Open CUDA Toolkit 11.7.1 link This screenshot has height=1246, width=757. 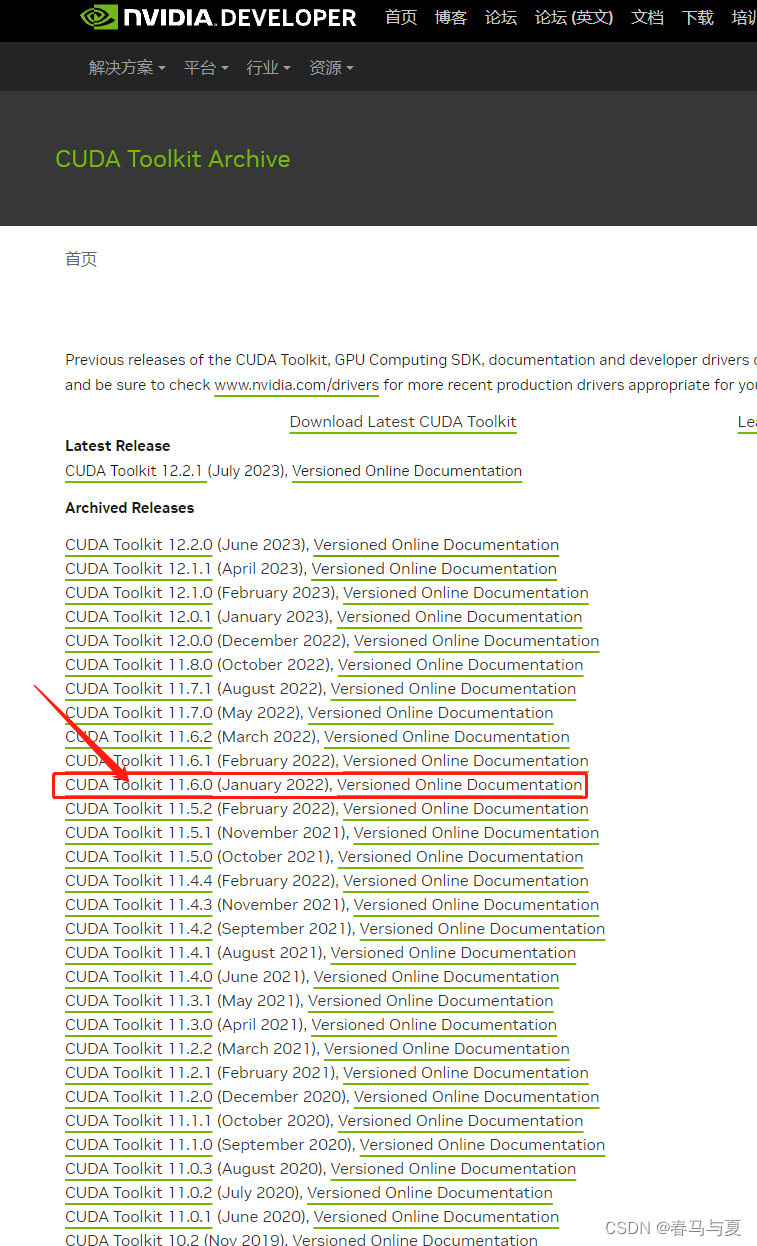pos(138,689)
